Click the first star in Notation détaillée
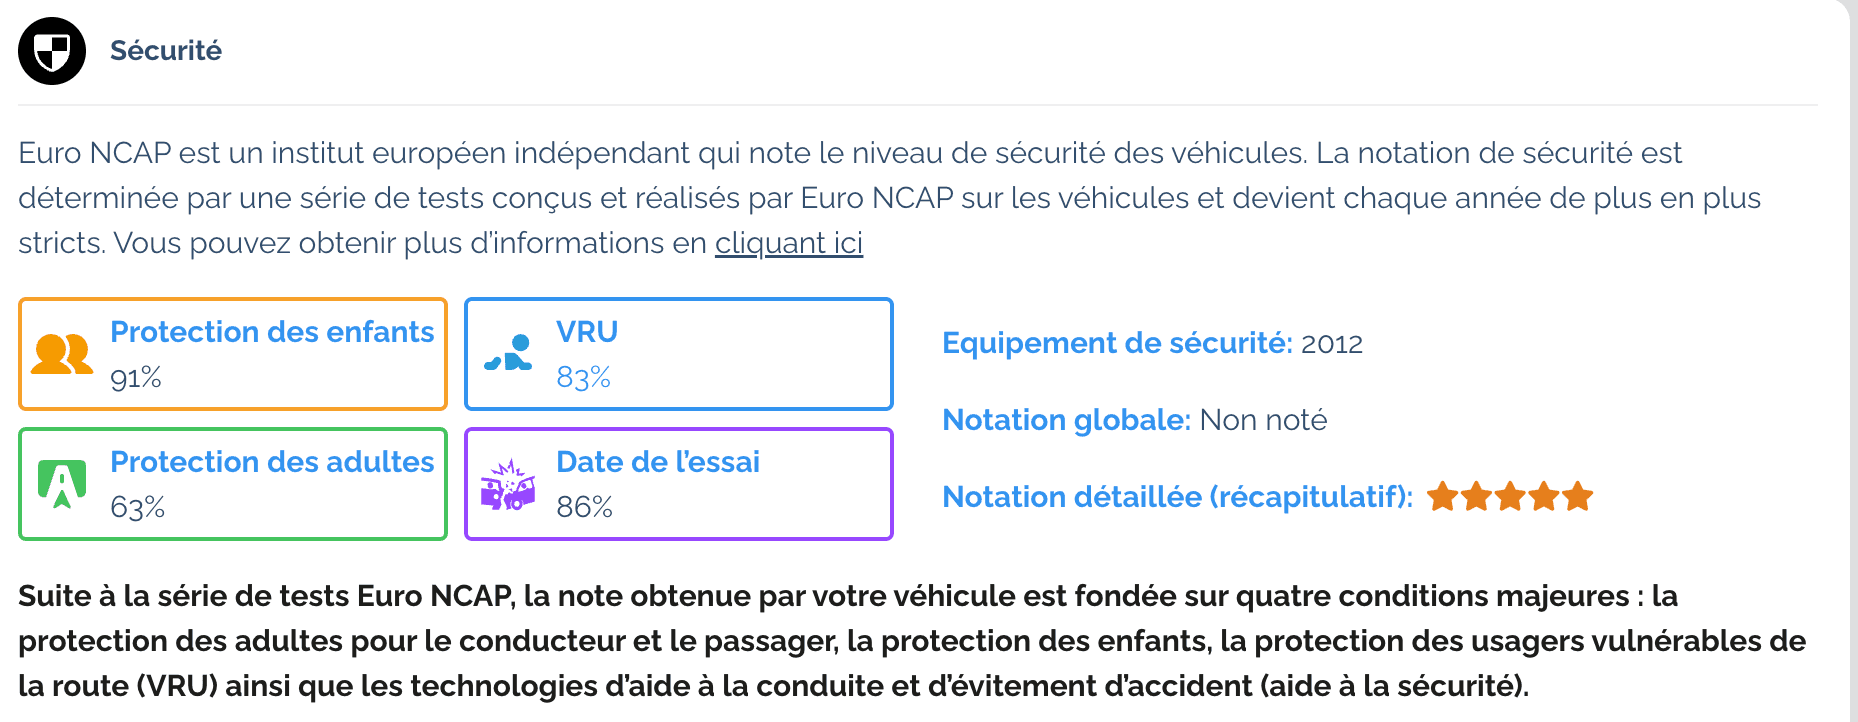The height and width of the screenshot is (722, 1858). click(x=1444, y=495)
